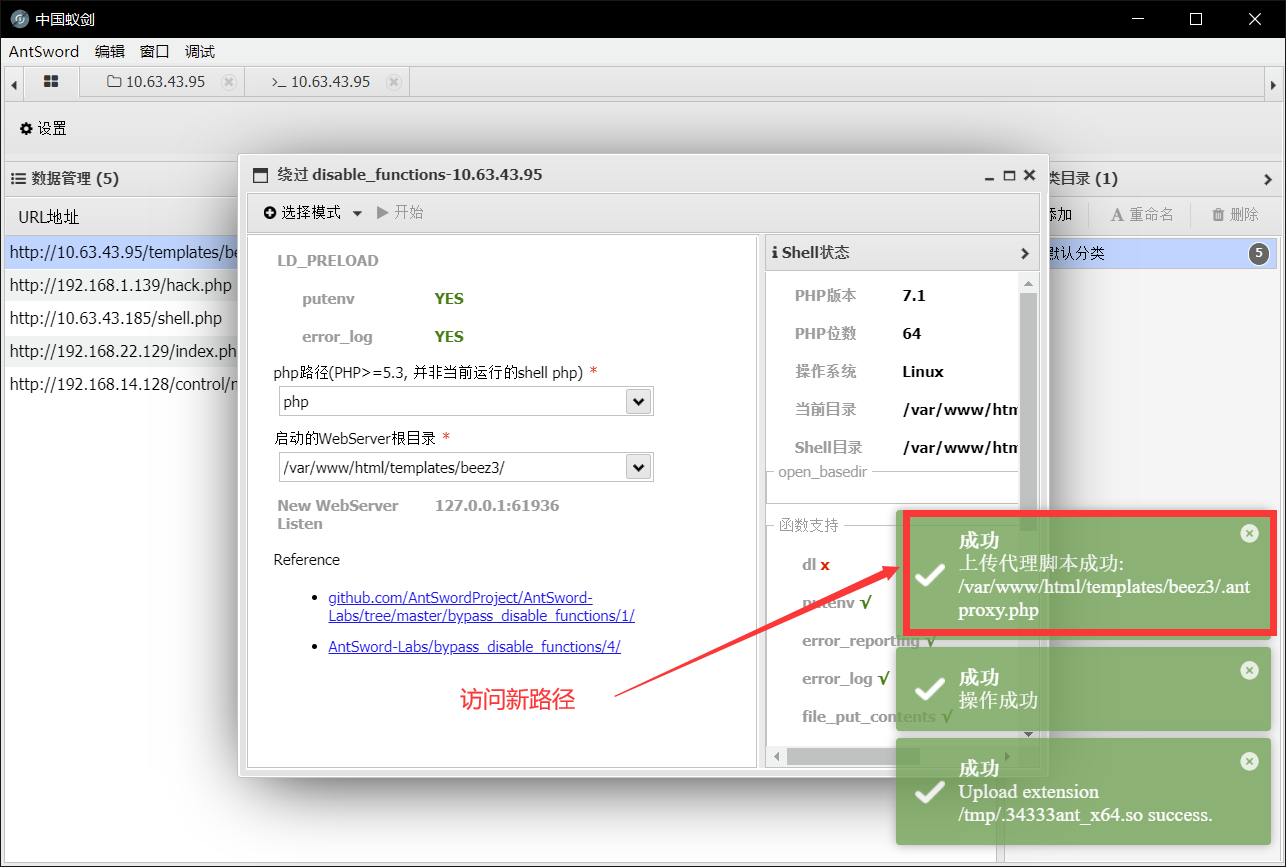Click the AntSword app icon in titlebar
This screenshot has height=867, width=1286.
(x=20, y=19)
